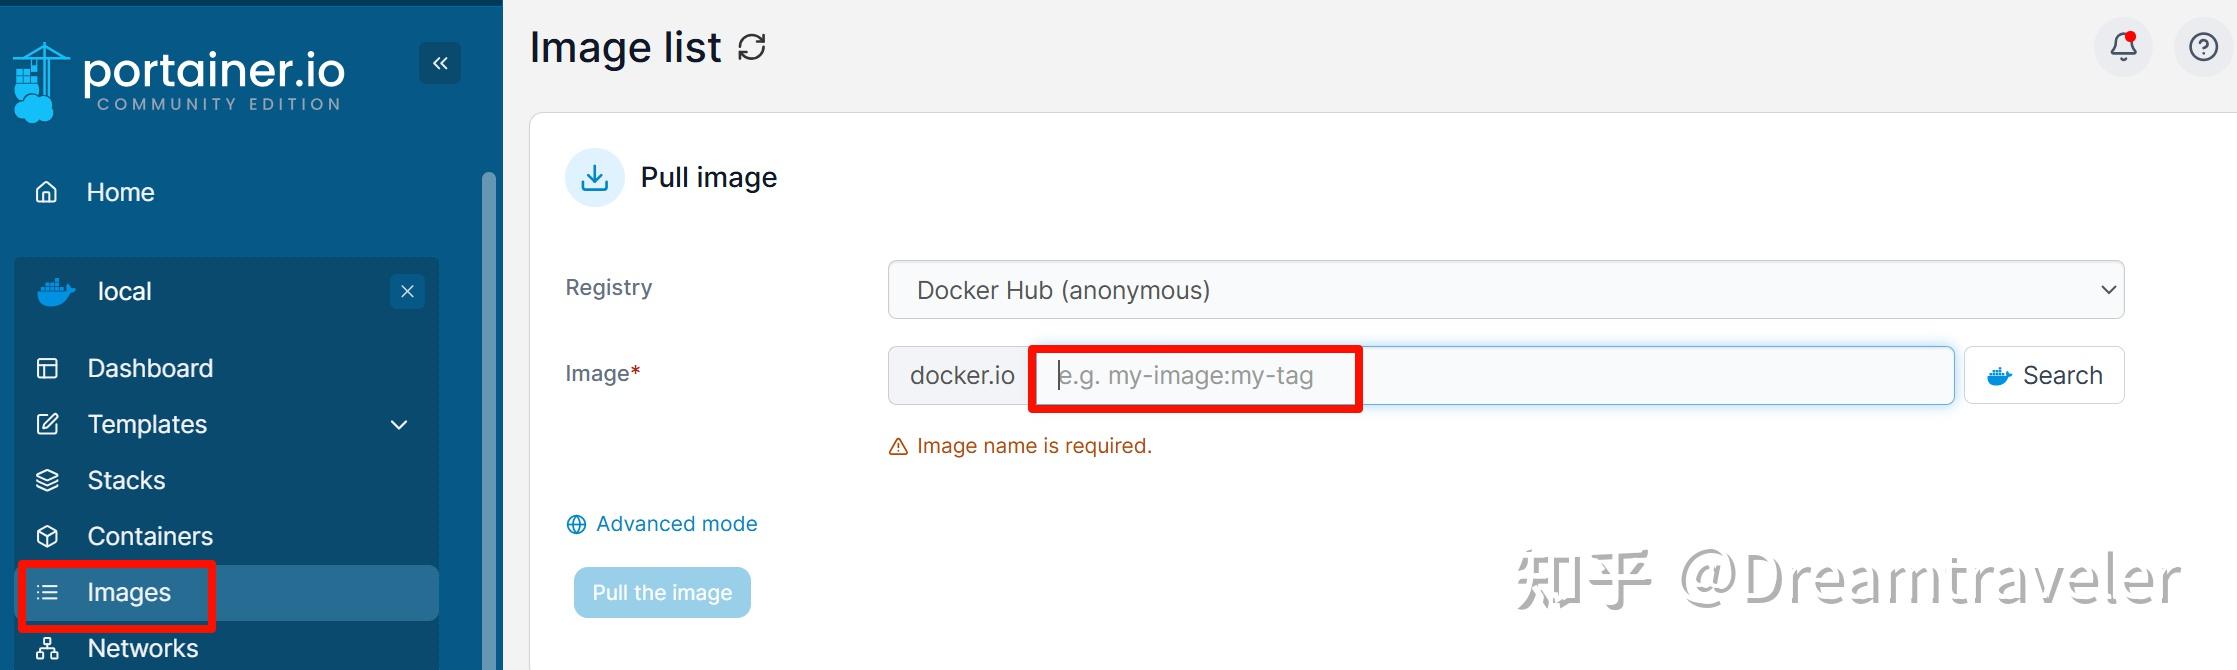Close the local environment with X
Viewport: 2237px width, 670px height.
click(407, 292)
